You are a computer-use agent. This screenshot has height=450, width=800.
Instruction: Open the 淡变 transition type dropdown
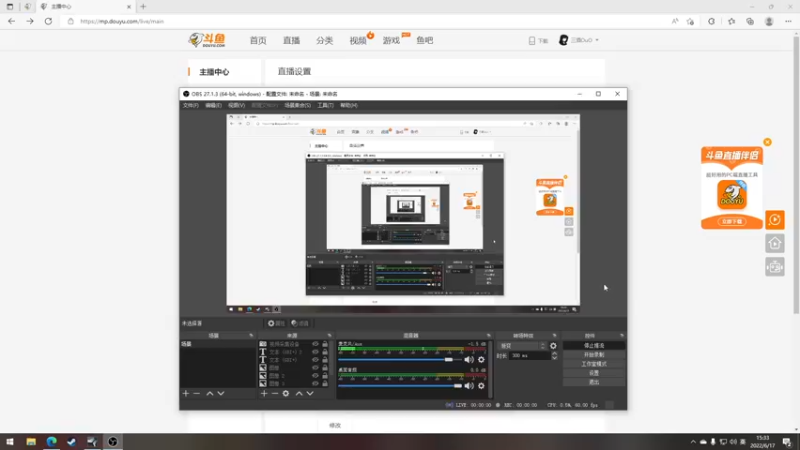(x=522, y=346)
